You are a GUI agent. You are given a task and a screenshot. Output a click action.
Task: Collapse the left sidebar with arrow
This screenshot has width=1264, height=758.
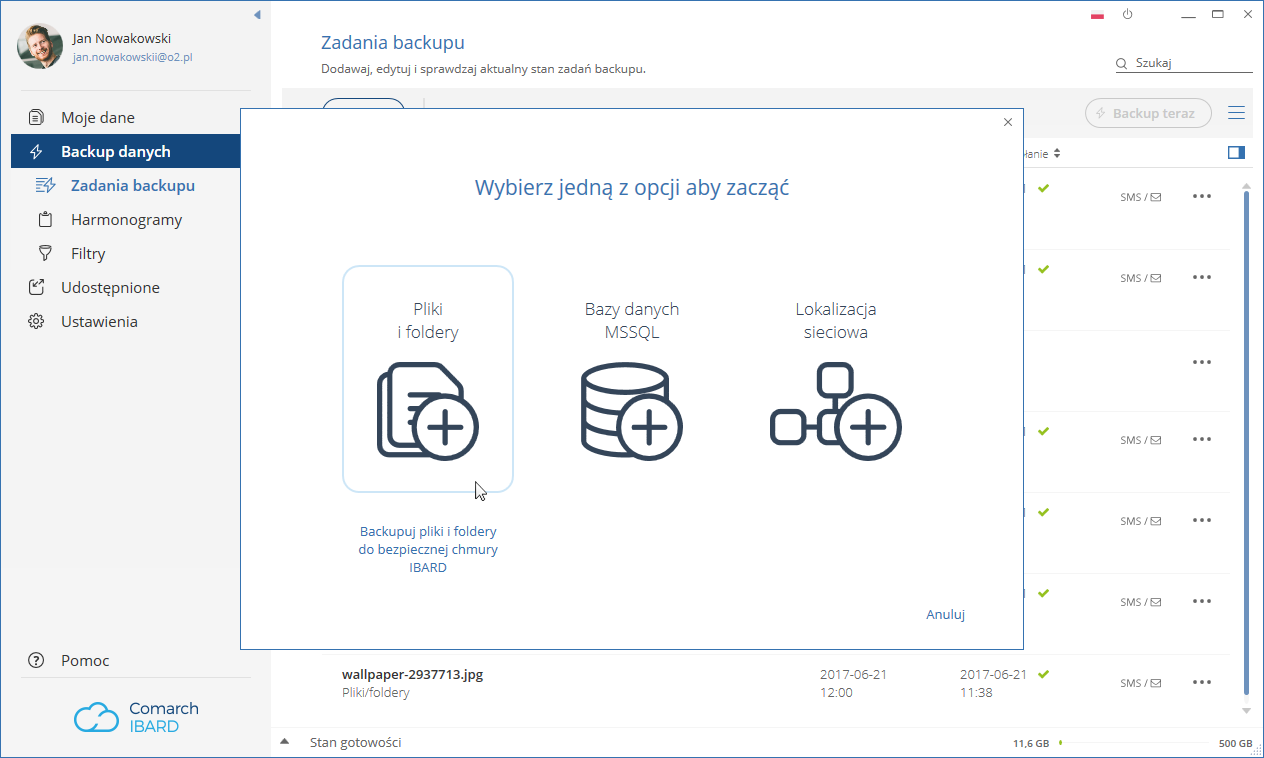(x=257, y=15)
